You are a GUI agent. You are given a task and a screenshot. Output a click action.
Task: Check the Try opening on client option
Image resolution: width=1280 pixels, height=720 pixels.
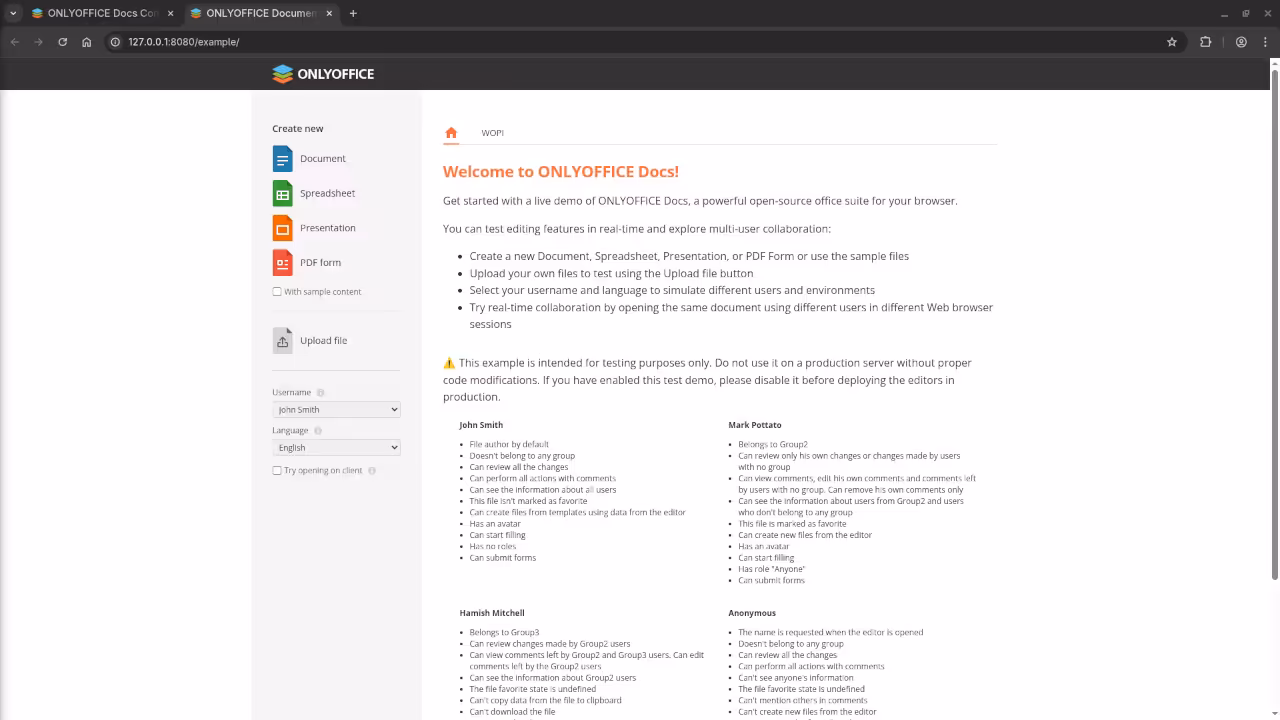pos(276,470)
